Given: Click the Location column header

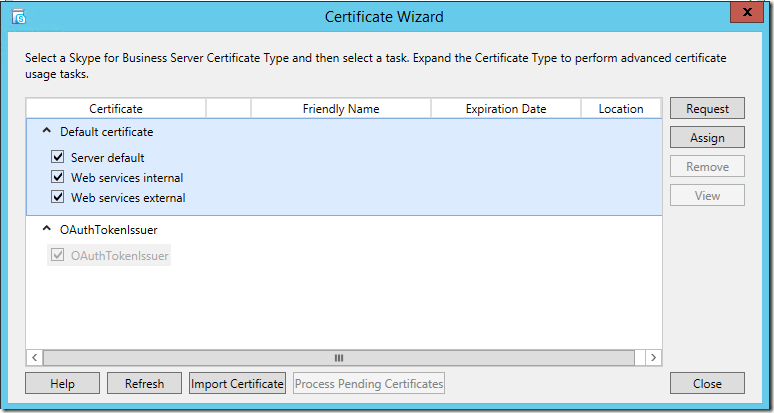Looking at the screenshot, I should [621, 109].
